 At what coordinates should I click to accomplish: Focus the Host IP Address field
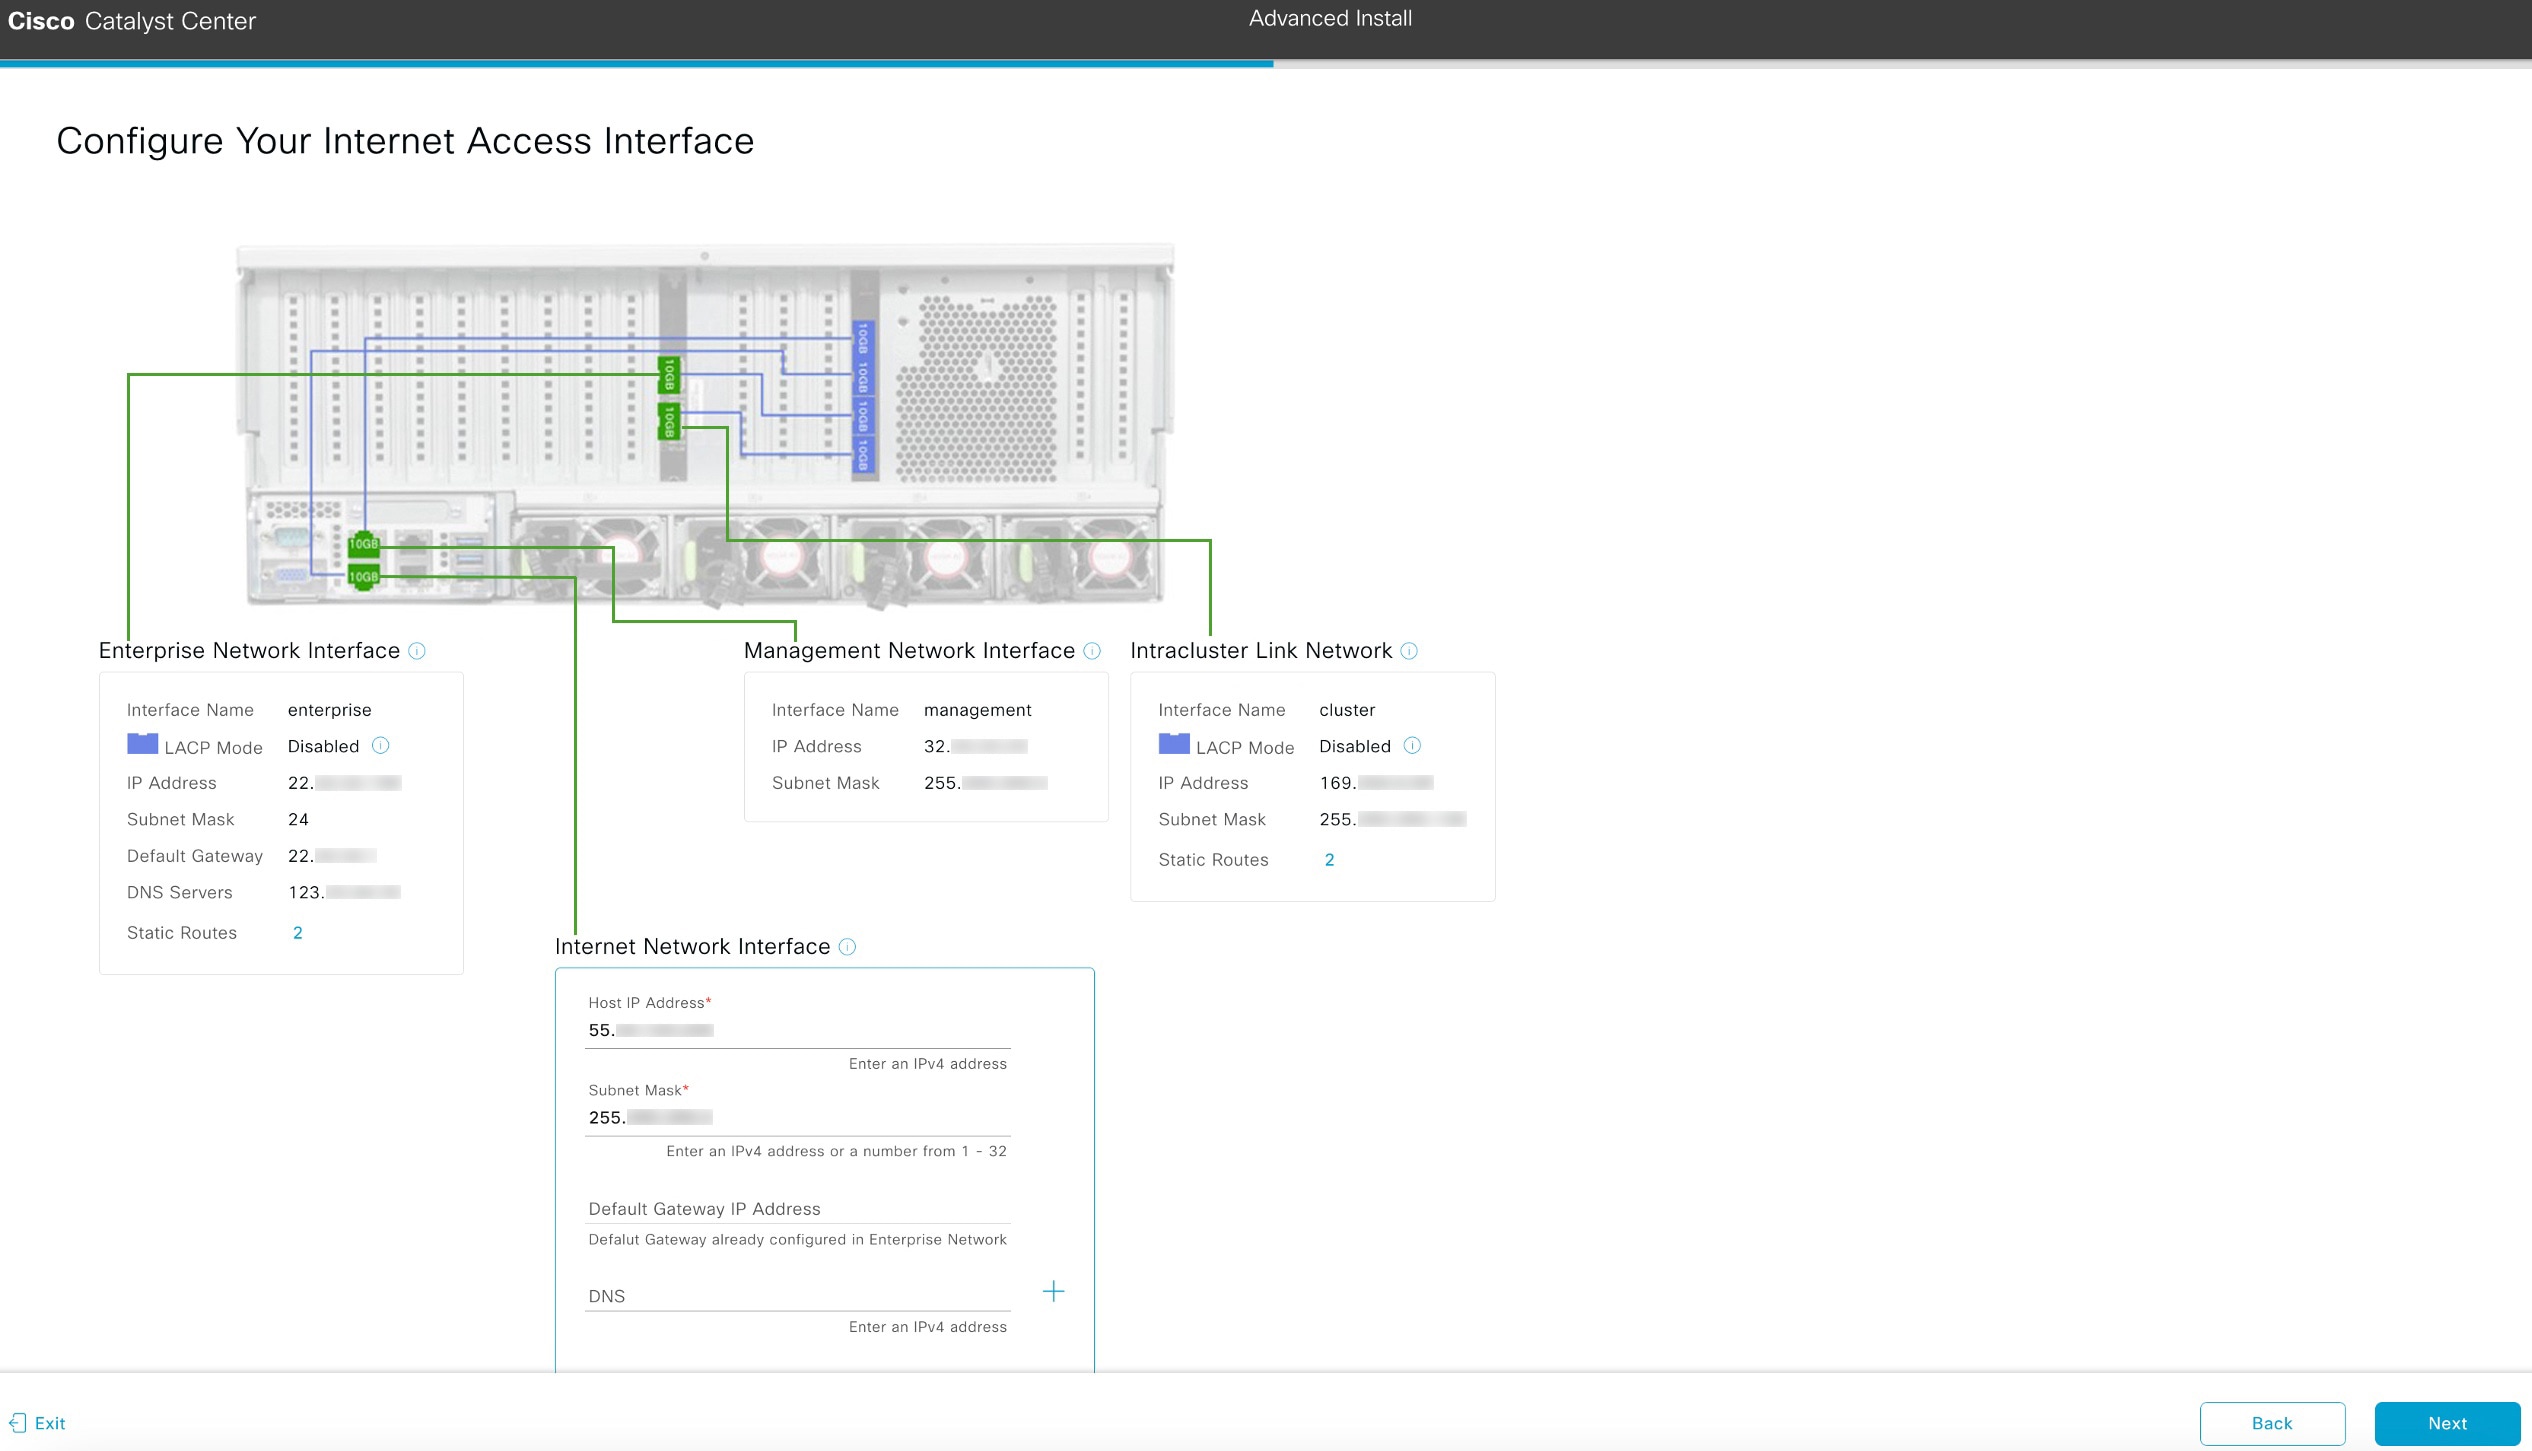point(797,1030)
